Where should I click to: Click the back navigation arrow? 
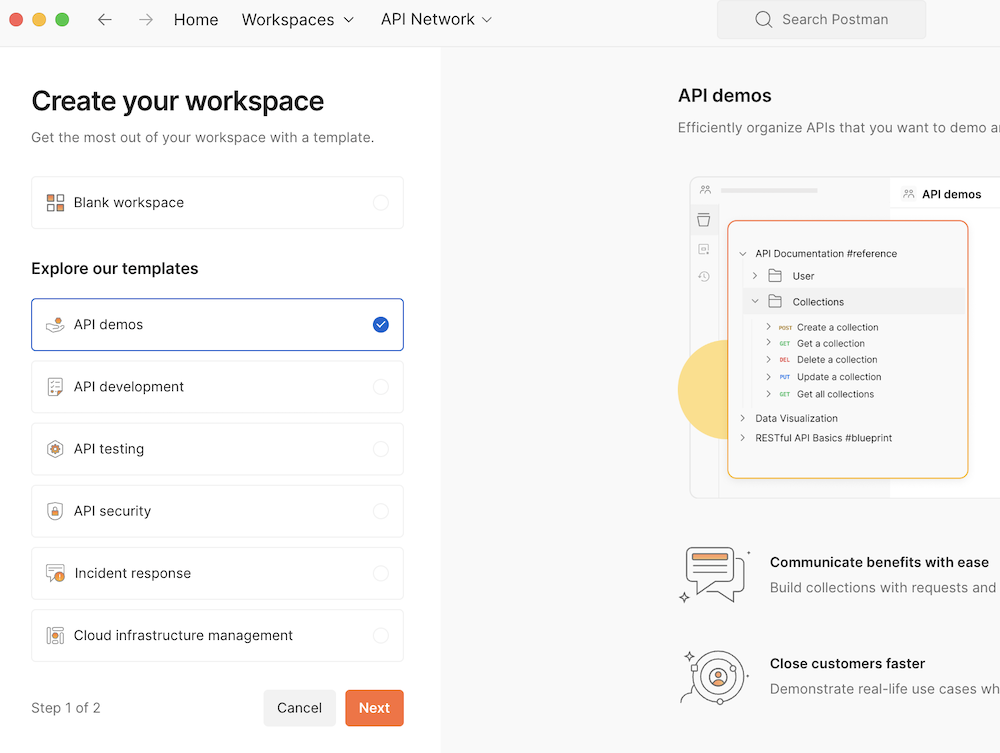point(105,19)
